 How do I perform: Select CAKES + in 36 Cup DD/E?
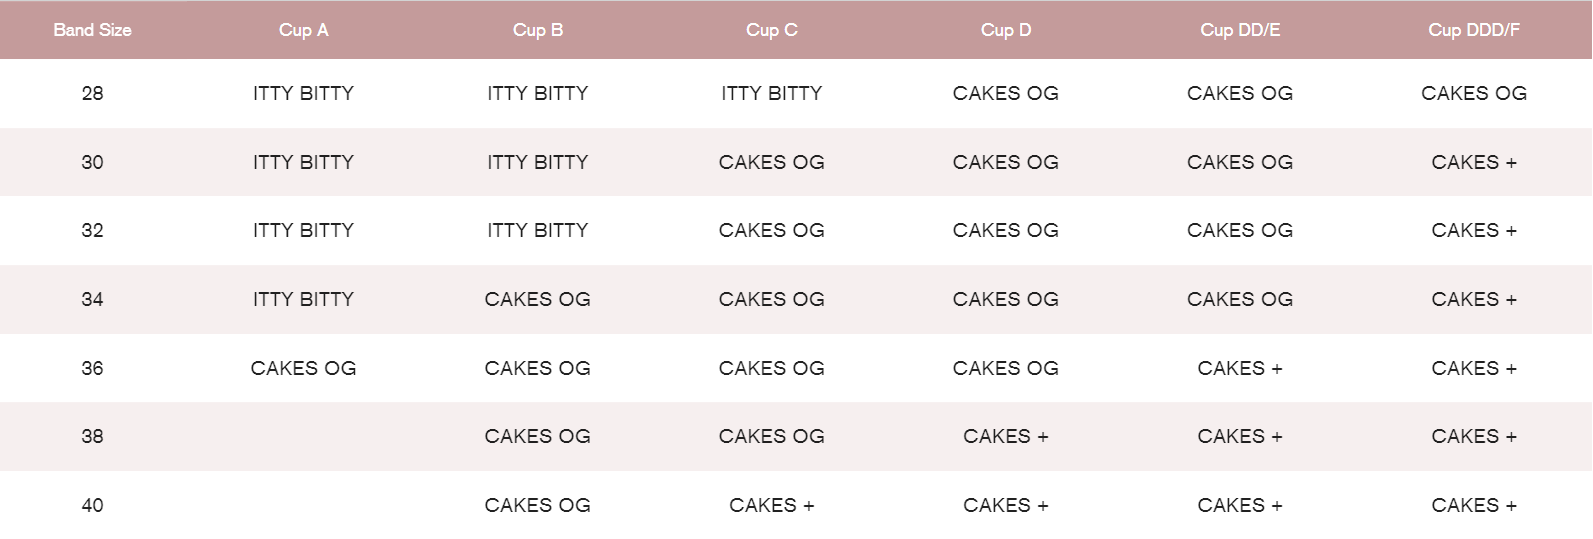[x=1240, y=368]
